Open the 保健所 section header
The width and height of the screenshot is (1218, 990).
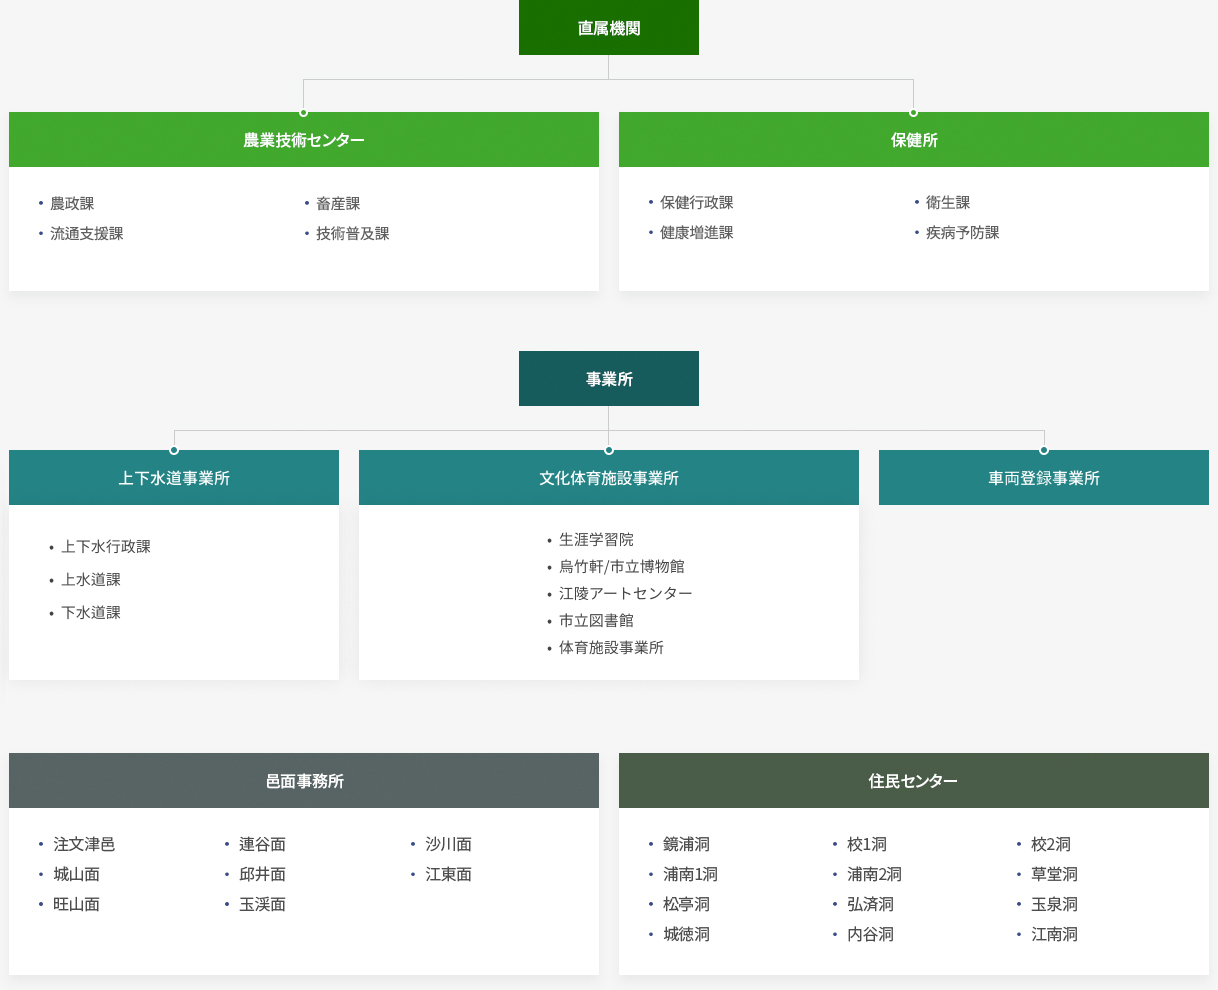pos(914,139)
